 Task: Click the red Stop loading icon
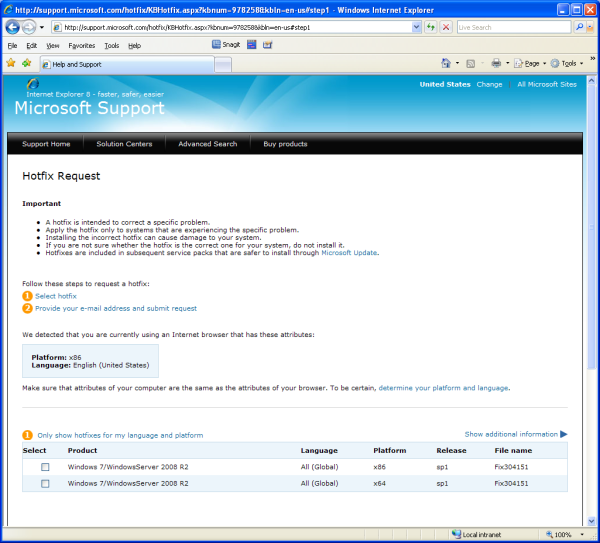pyautogui.click(x=446, y=27)
